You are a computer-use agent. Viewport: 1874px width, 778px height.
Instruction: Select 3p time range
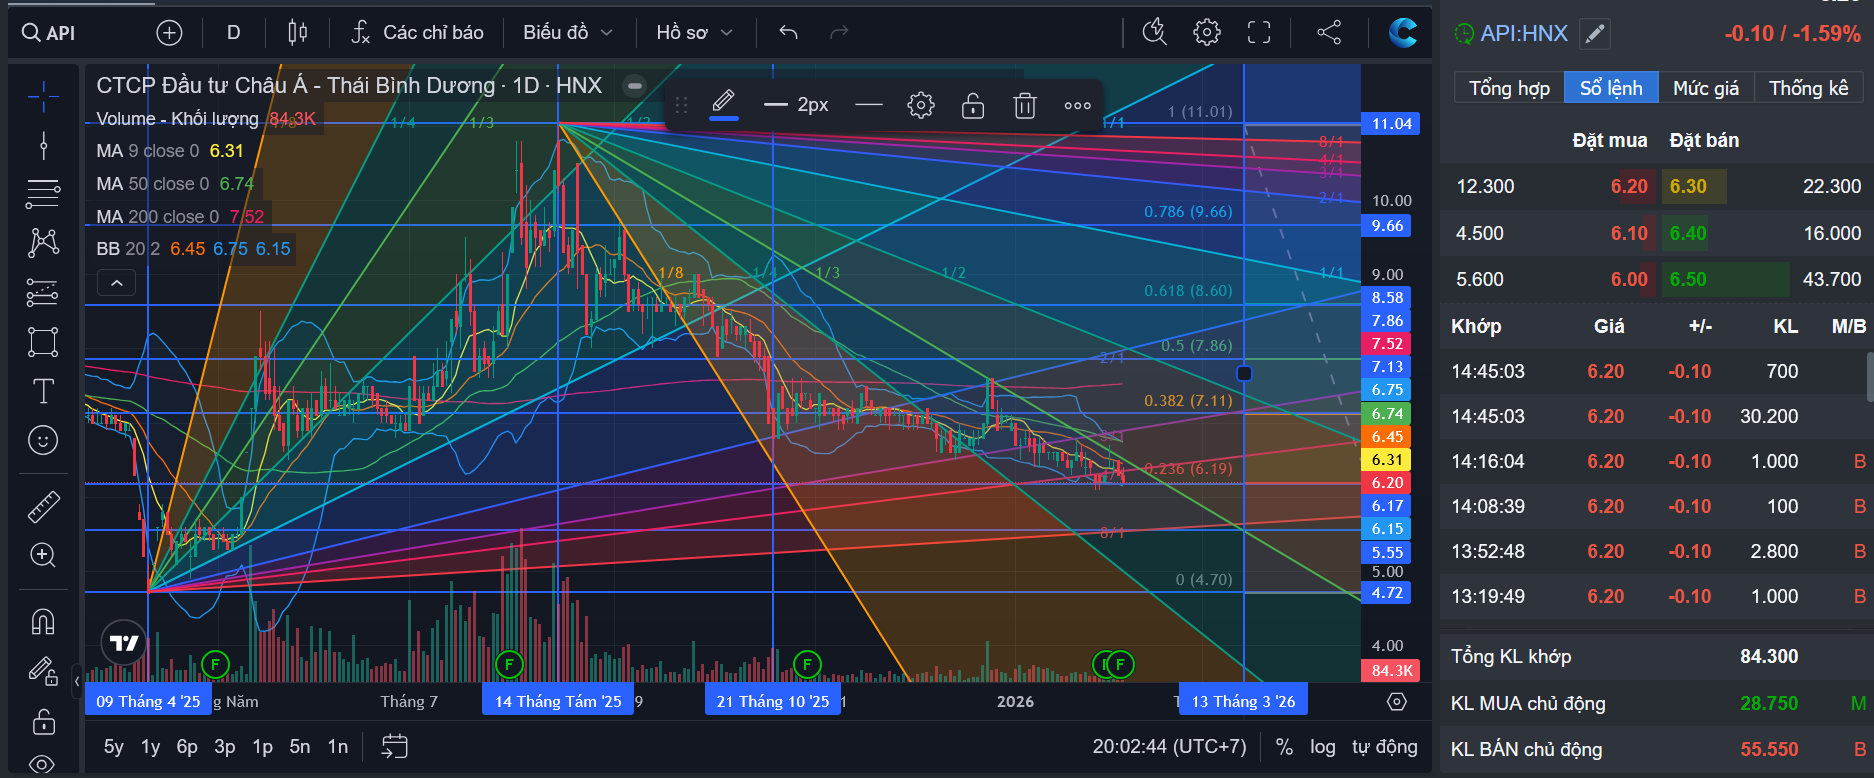pyautogui.click(x=225, y=747)
